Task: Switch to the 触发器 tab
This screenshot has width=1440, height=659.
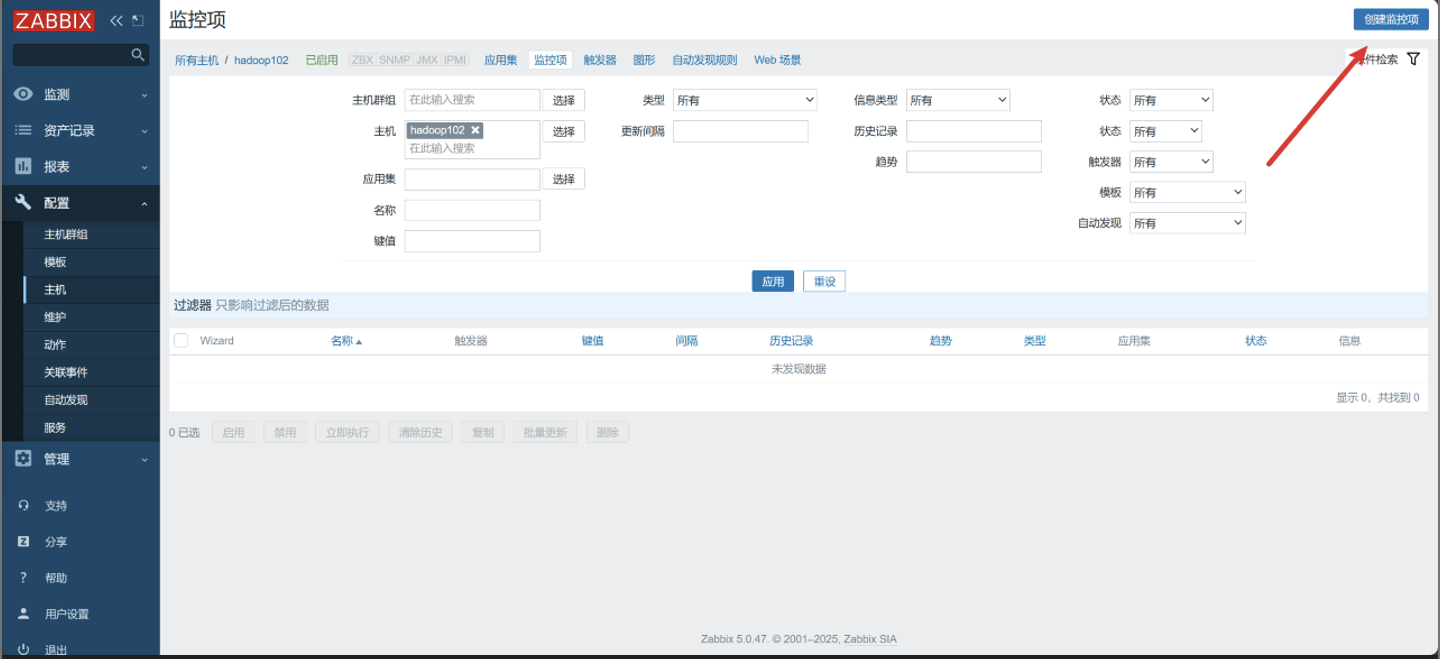Action: (x=600, y=60)
